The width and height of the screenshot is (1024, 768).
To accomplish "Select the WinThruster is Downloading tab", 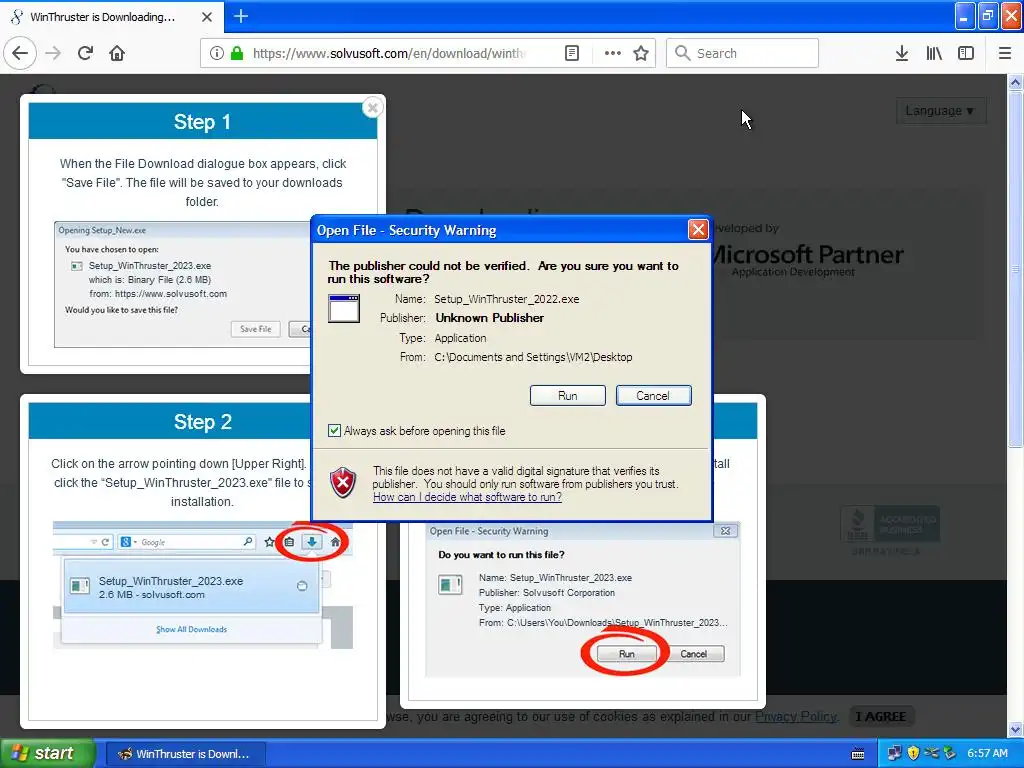I will coord(112,17).
